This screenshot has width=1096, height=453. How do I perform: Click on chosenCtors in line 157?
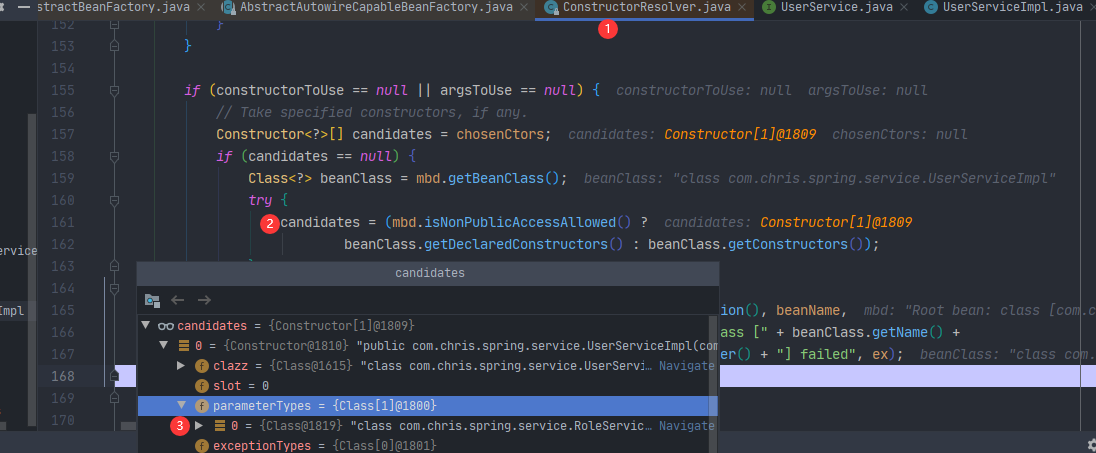click(500, 134)
